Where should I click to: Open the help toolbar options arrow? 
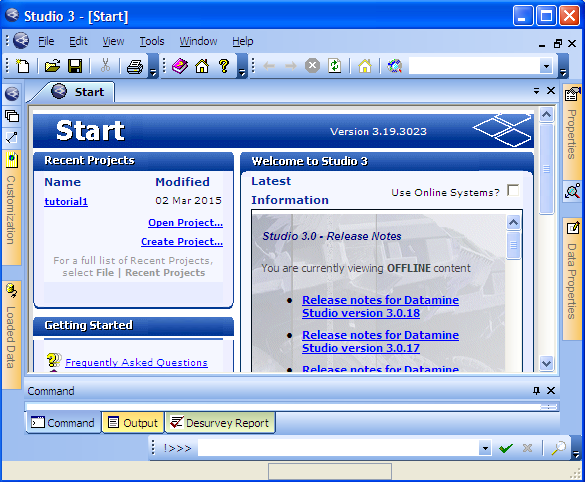242,66
